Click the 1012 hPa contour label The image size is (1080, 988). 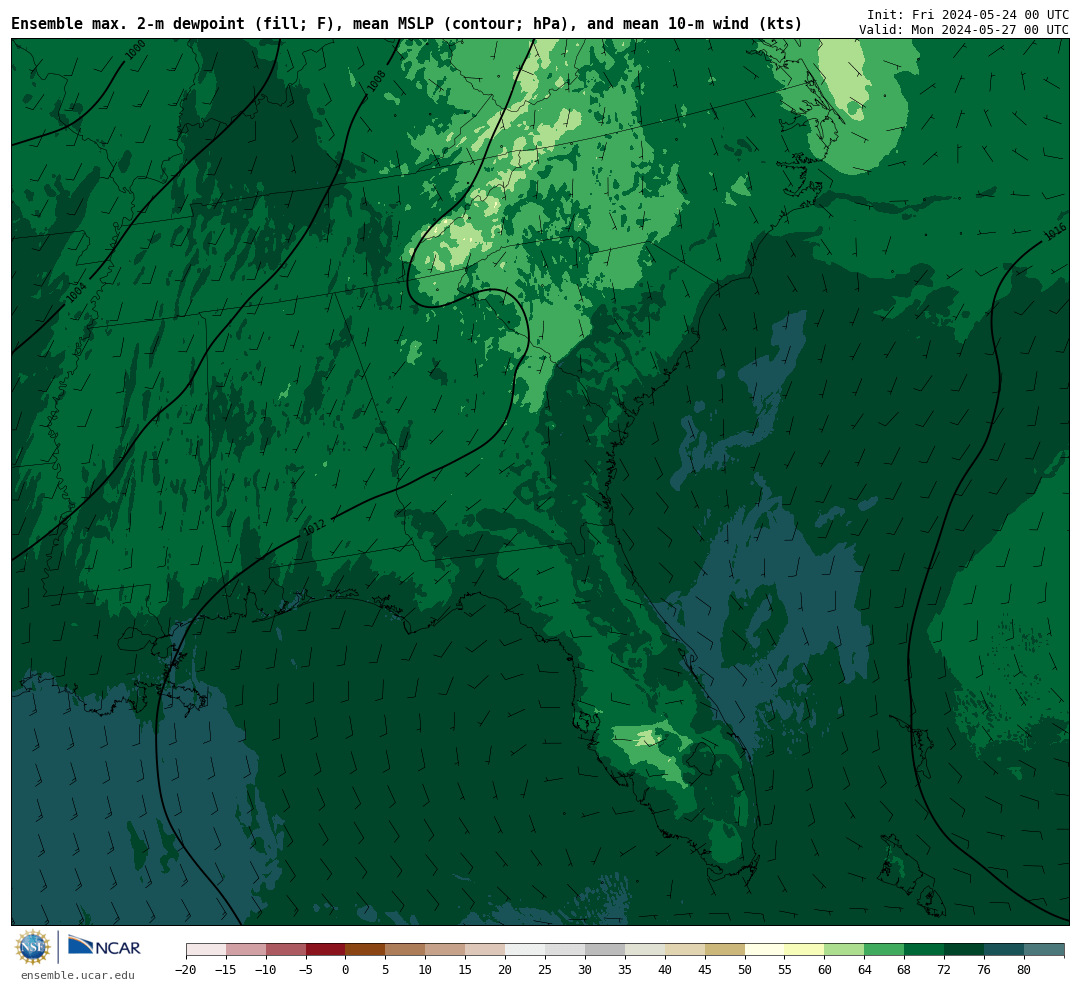click(314, 527)
